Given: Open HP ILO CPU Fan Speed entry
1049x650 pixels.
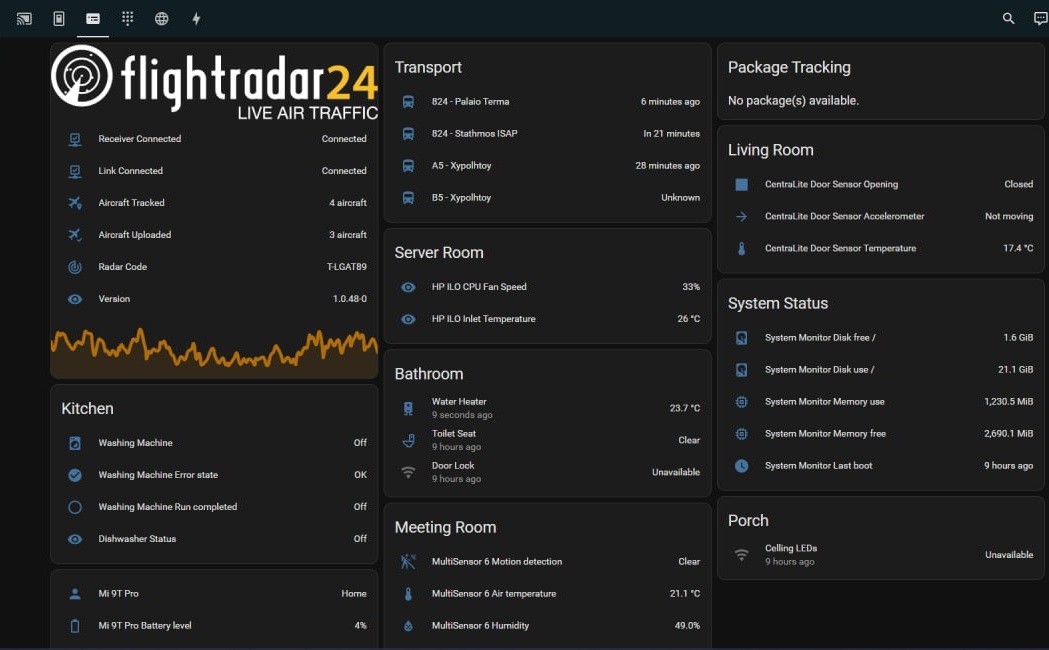Looking at the screenshot, I should coord(547,287).
